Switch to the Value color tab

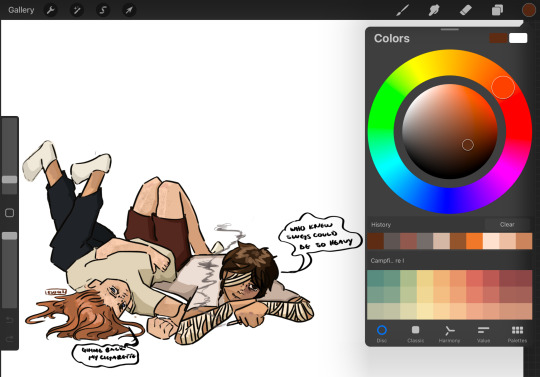pyautogui.click(x=483, y=334)
